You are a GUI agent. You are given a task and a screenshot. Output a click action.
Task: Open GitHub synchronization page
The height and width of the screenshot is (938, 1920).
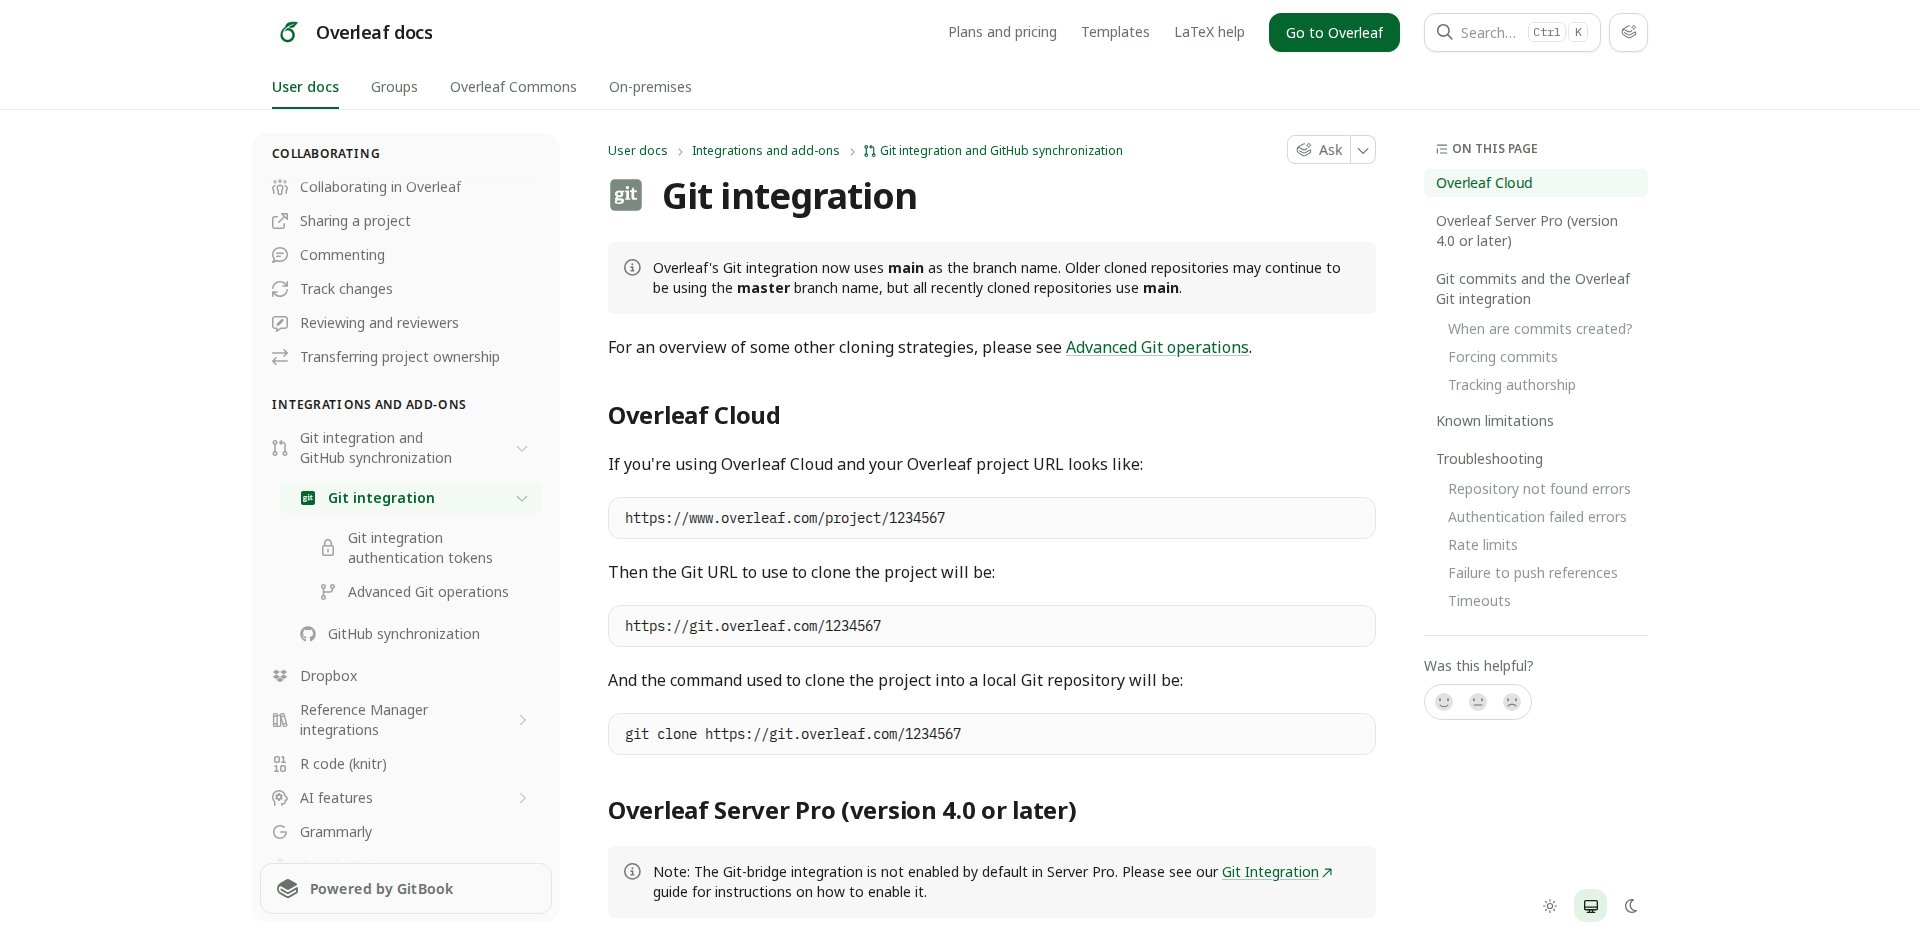point(403,634)
